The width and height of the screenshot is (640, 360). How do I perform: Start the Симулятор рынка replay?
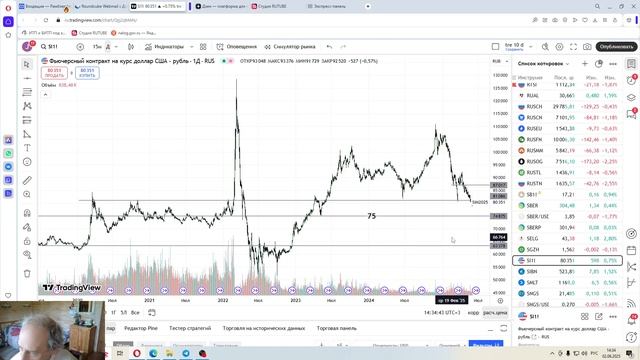coord(290,47)
